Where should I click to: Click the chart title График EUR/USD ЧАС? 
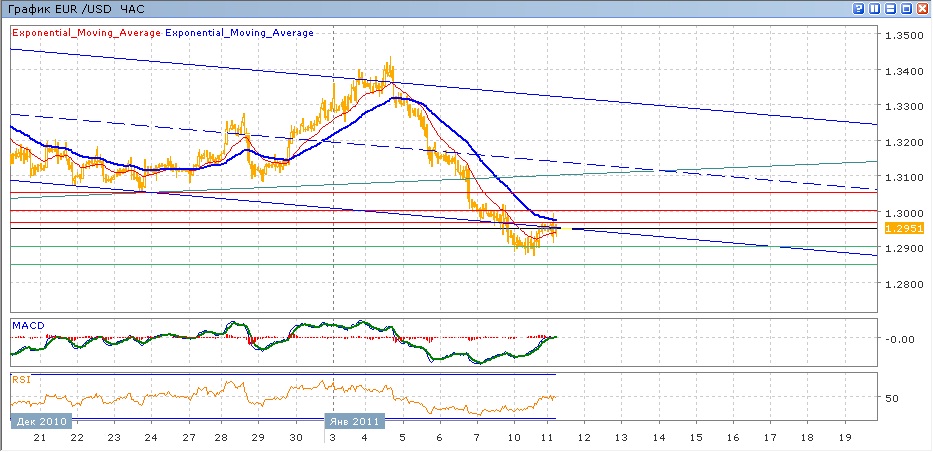point(75,8)
